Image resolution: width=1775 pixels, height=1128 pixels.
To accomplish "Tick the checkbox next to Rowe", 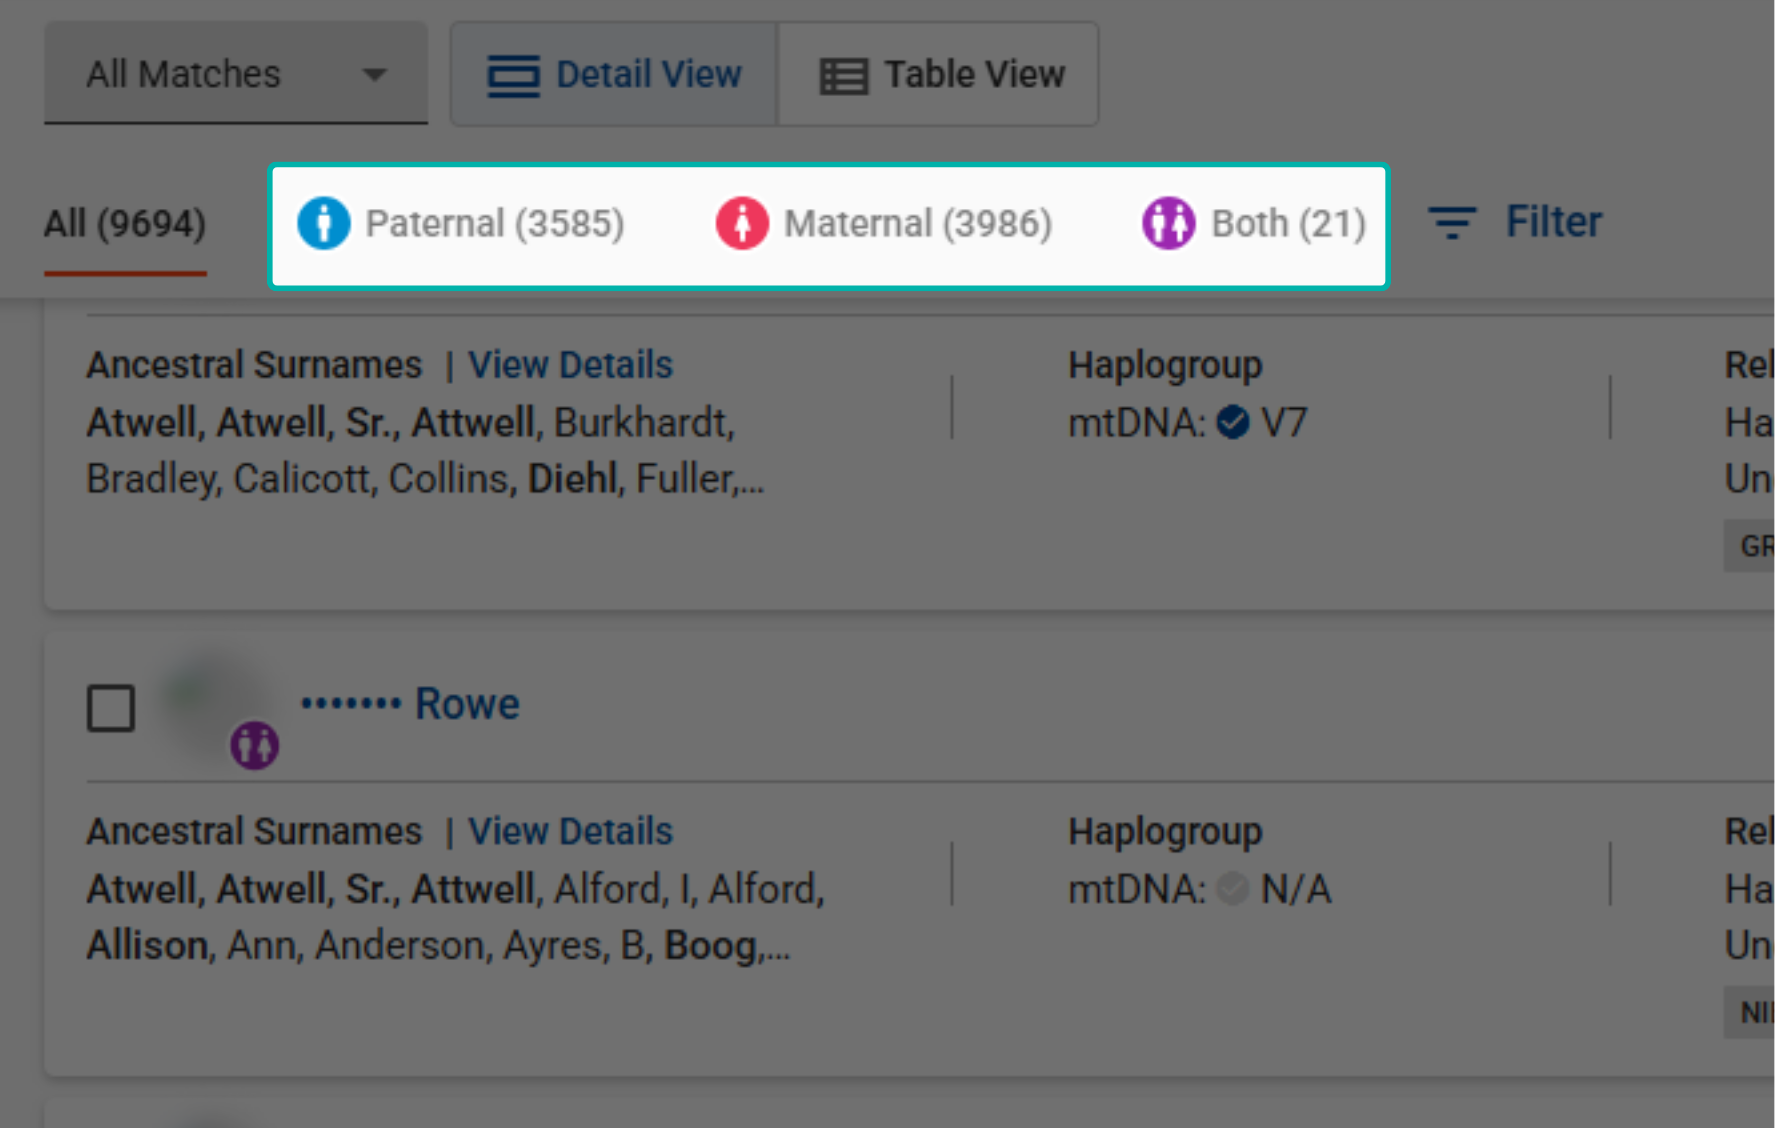I will point(111,708).
